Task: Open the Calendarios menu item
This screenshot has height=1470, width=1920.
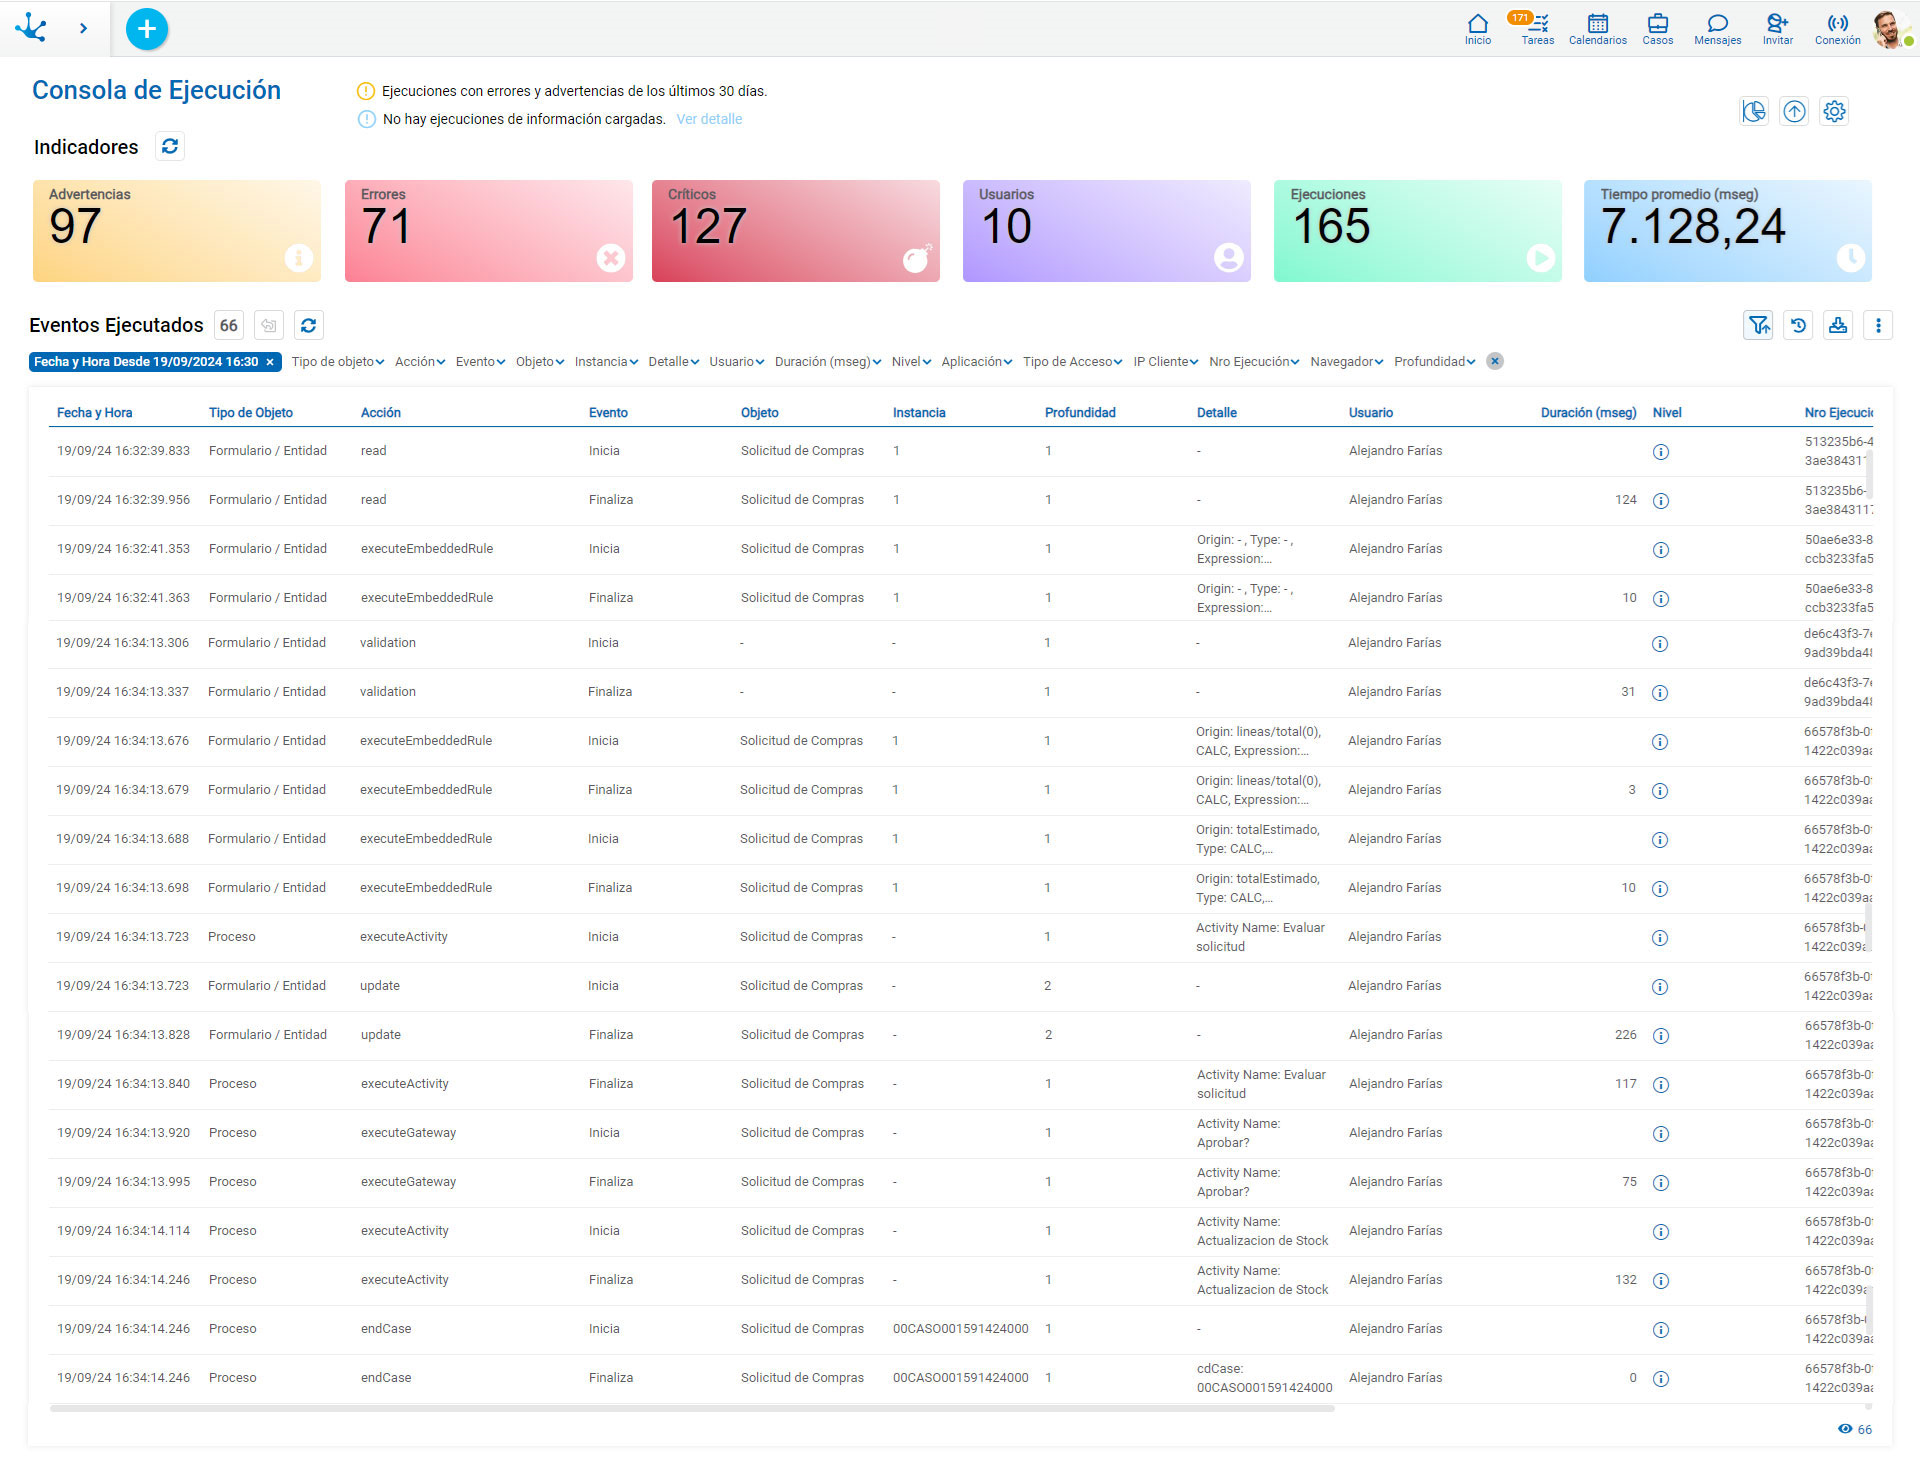Action: click(x=1597, y=29)
